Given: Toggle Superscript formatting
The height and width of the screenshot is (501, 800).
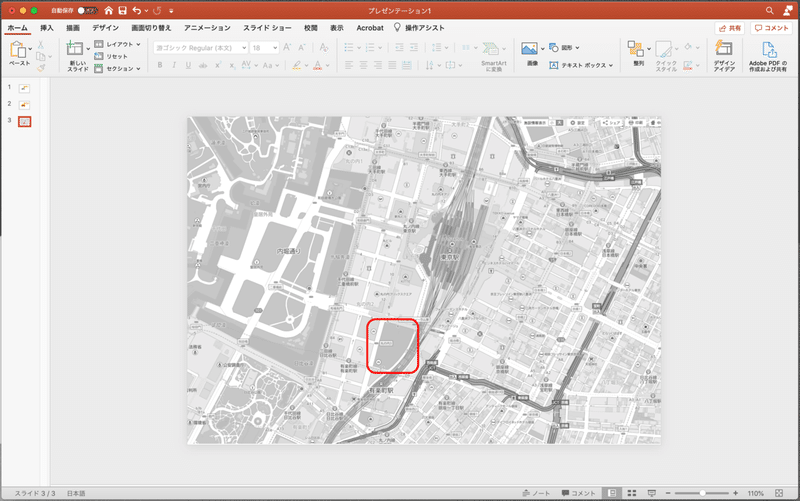Looking at the screenshot, I should pos(218,65).
